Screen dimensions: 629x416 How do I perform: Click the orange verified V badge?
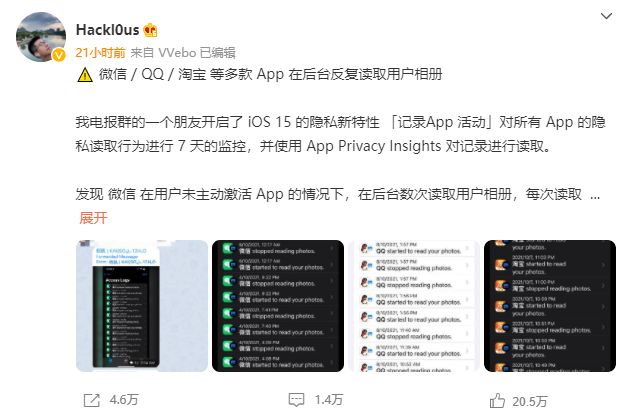59,55
